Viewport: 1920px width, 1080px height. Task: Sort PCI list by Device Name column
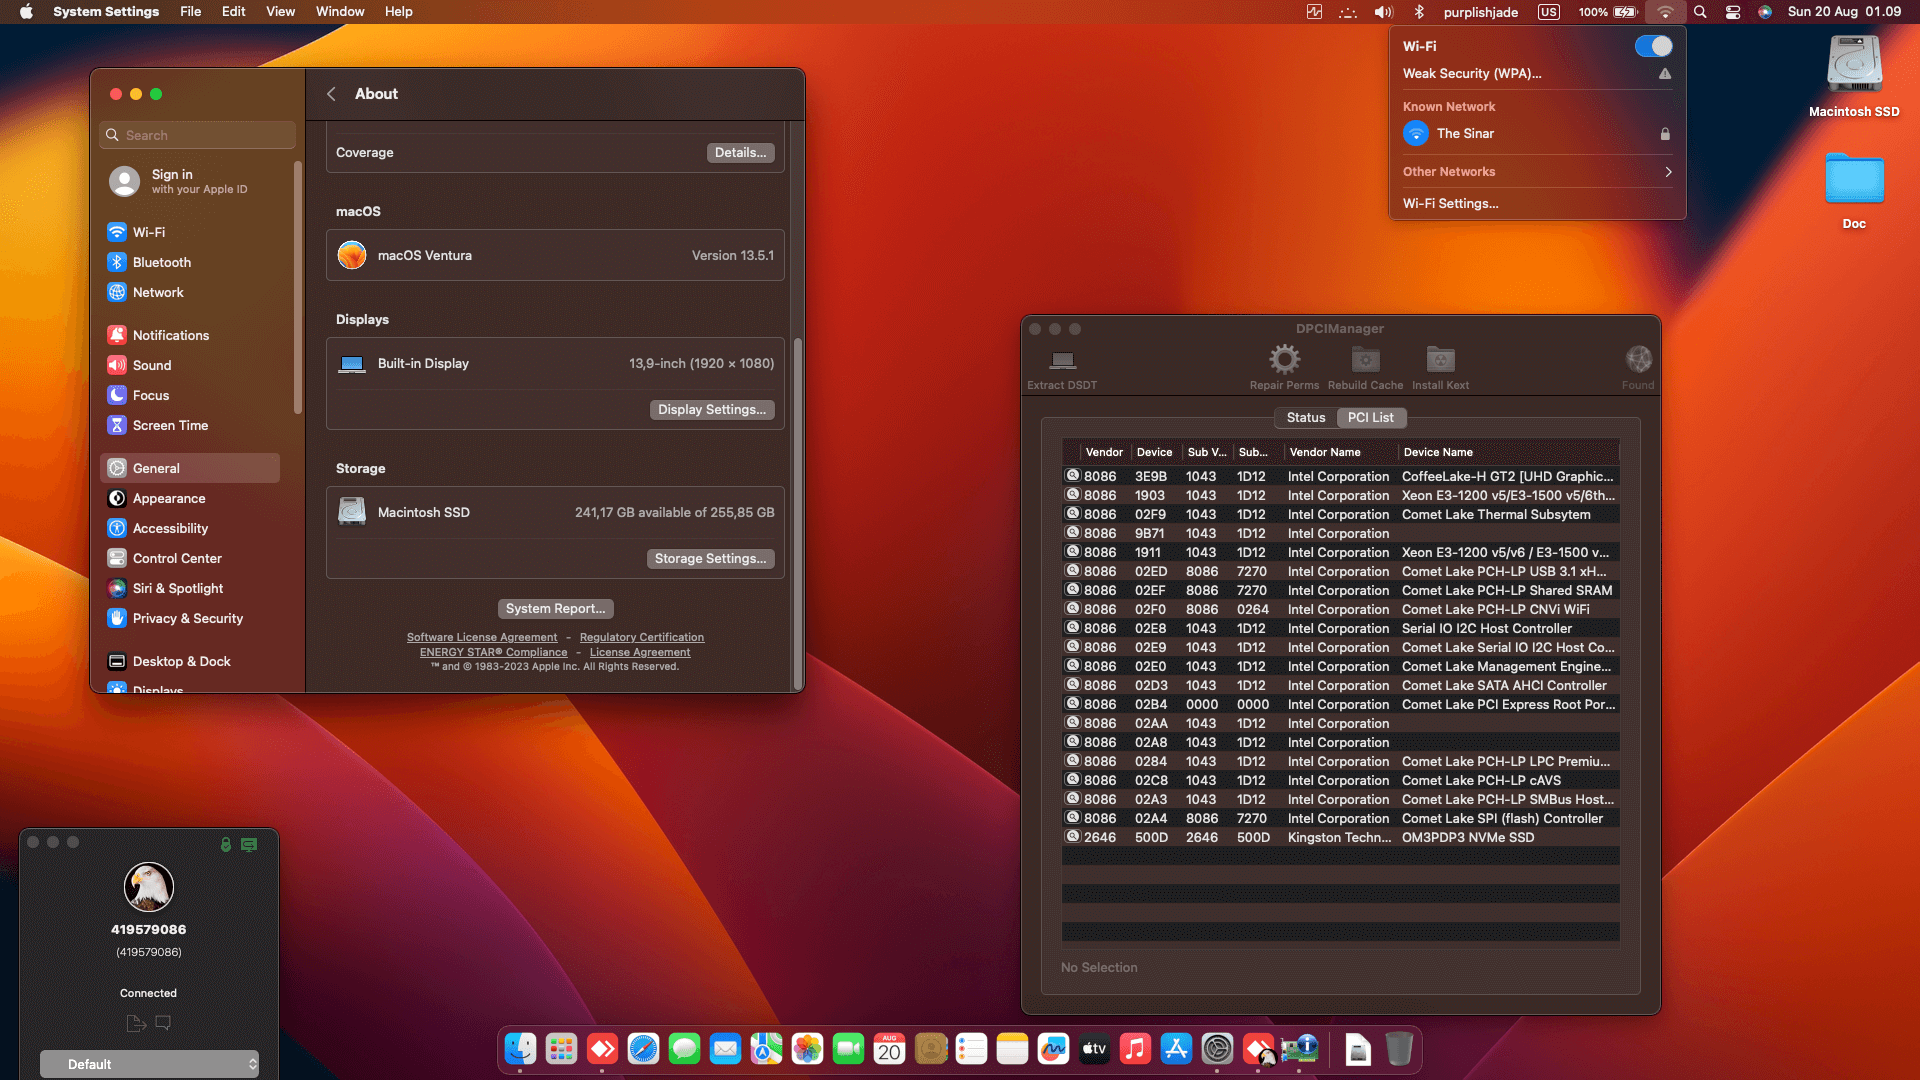coord(1509,452)
